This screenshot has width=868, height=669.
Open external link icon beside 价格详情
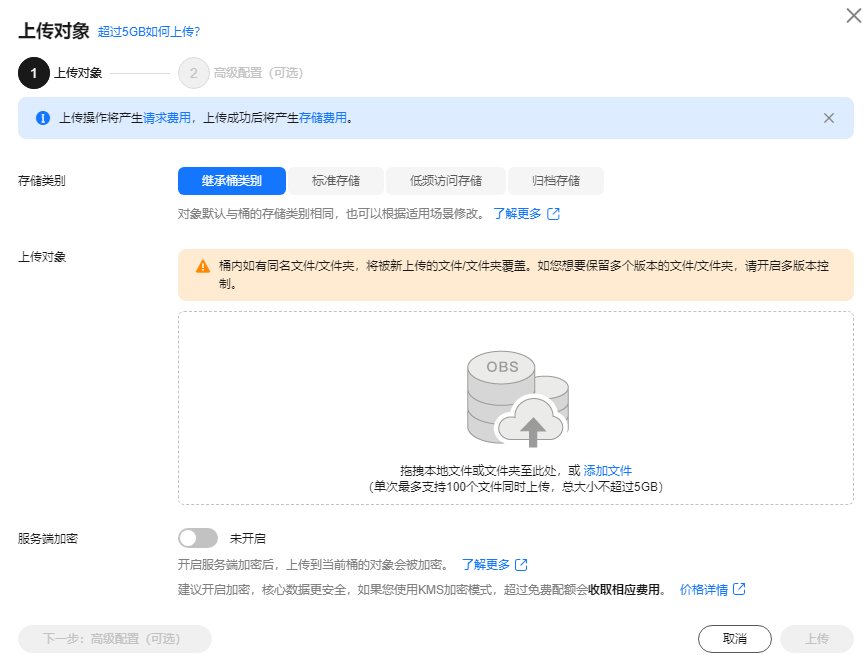[x=738, y=589]
